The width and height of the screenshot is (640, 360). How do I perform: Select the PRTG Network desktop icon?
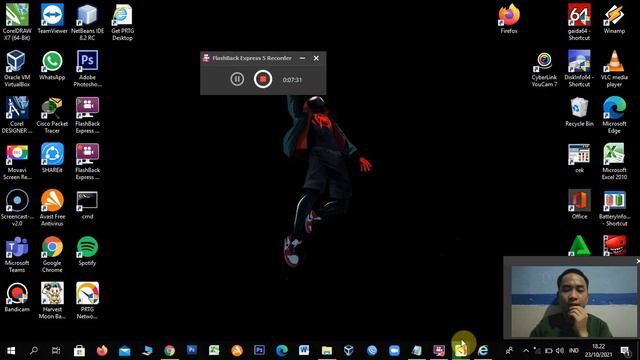87,301
